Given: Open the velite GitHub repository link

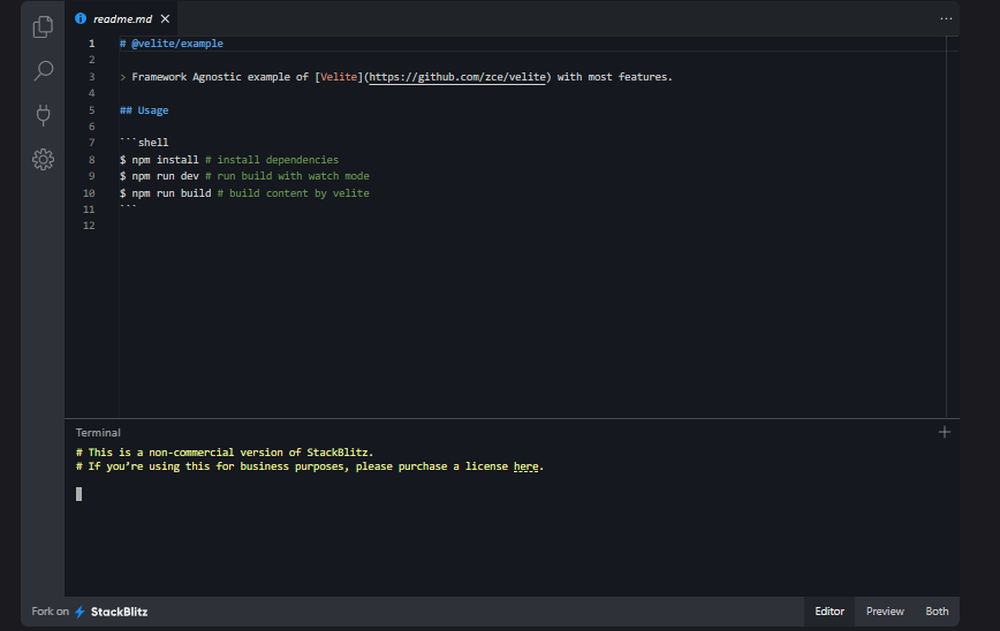Looking at the screenshot, I should (457, 76).
